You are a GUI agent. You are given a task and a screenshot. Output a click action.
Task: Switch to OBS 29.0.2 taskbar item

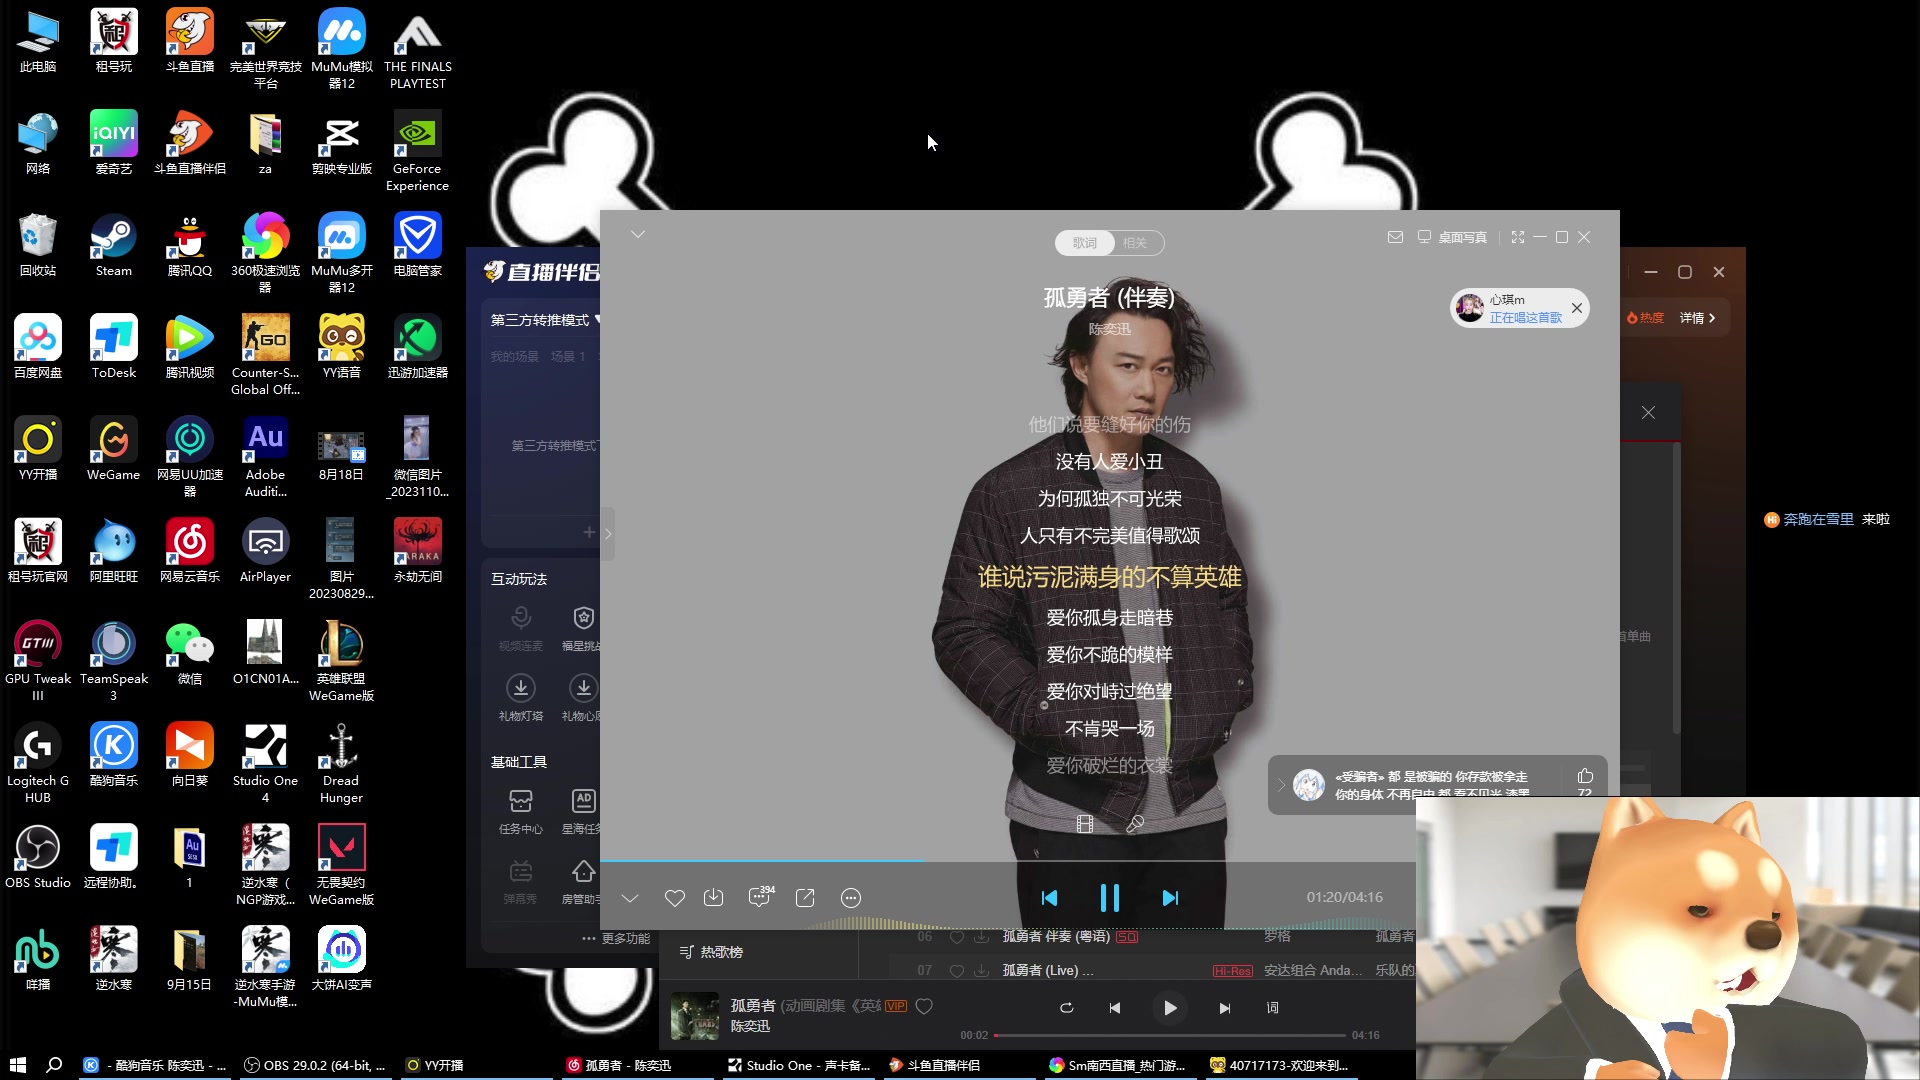pyautogui.click(x=315, y=1065)
